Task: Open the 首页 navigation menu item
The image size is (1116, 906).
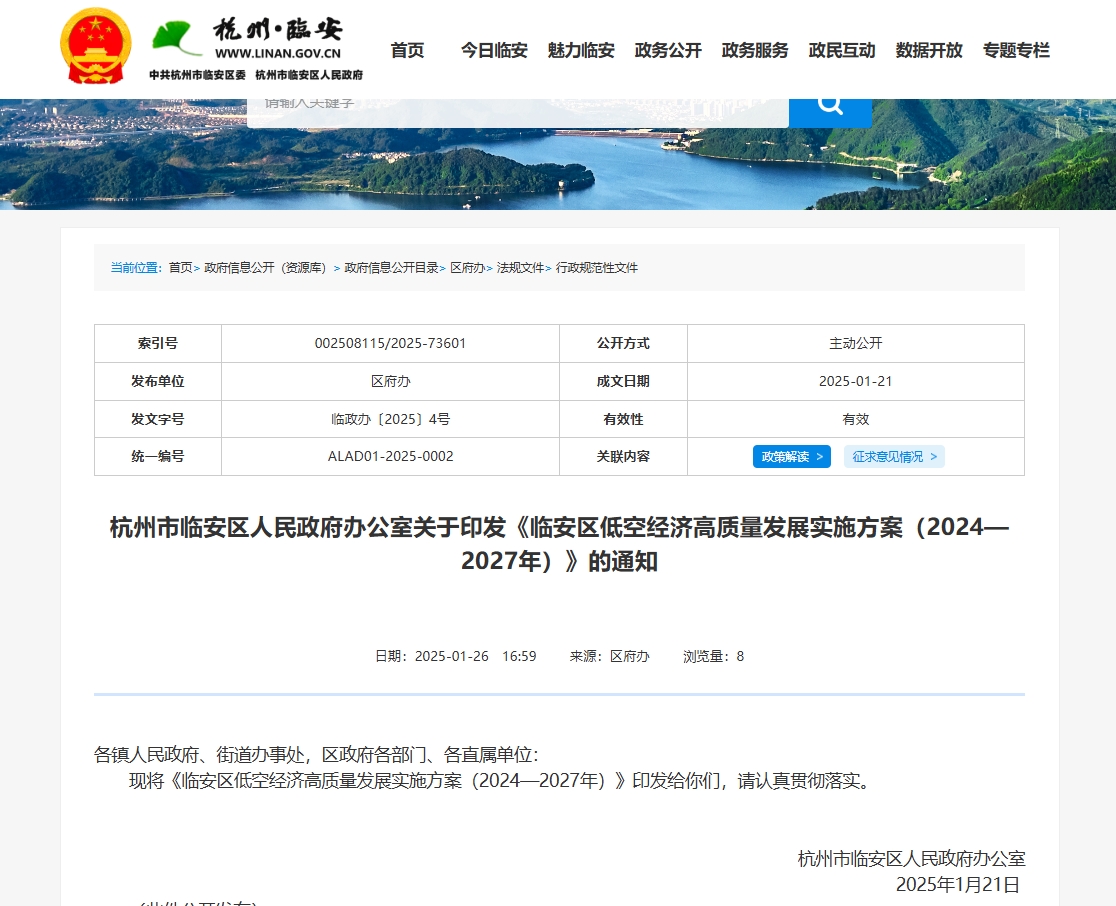Action: click(407, 50)
